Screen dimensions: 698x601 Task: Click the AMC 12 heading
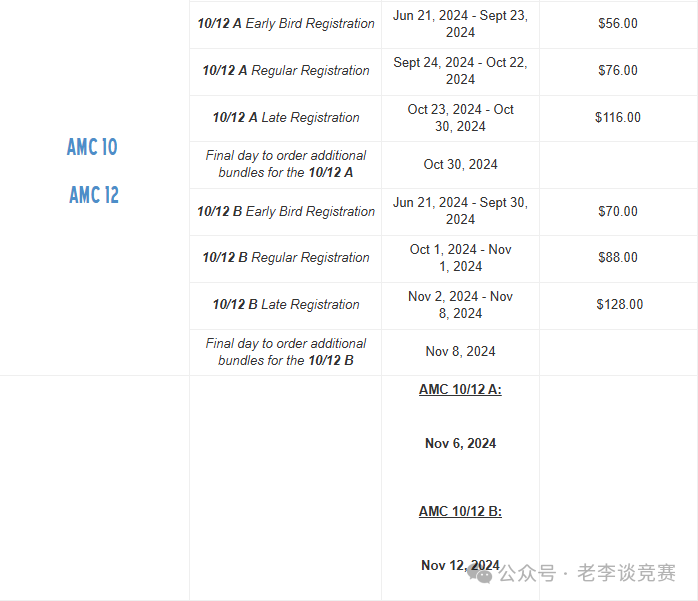coord(94,195)
